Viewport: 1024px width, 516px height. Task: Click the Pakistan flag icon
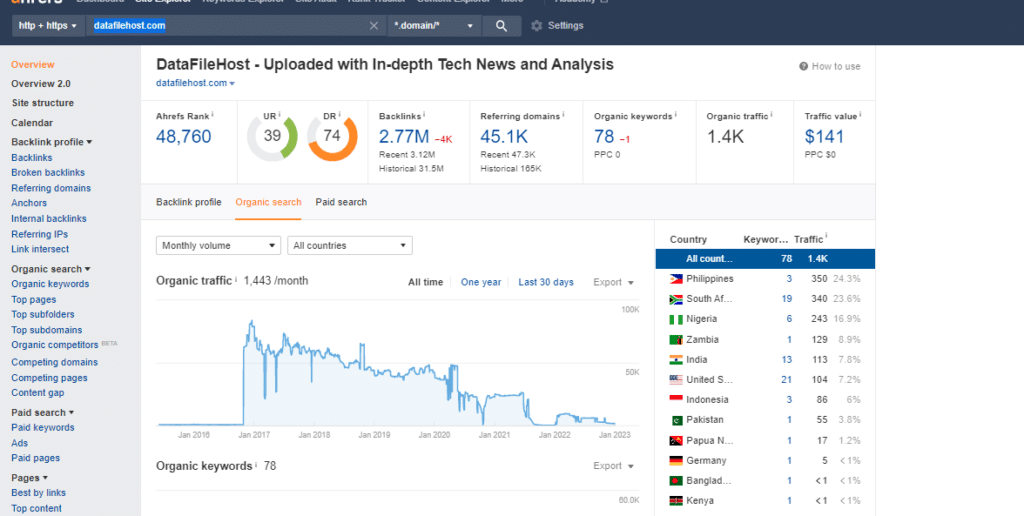click(676, 420)
